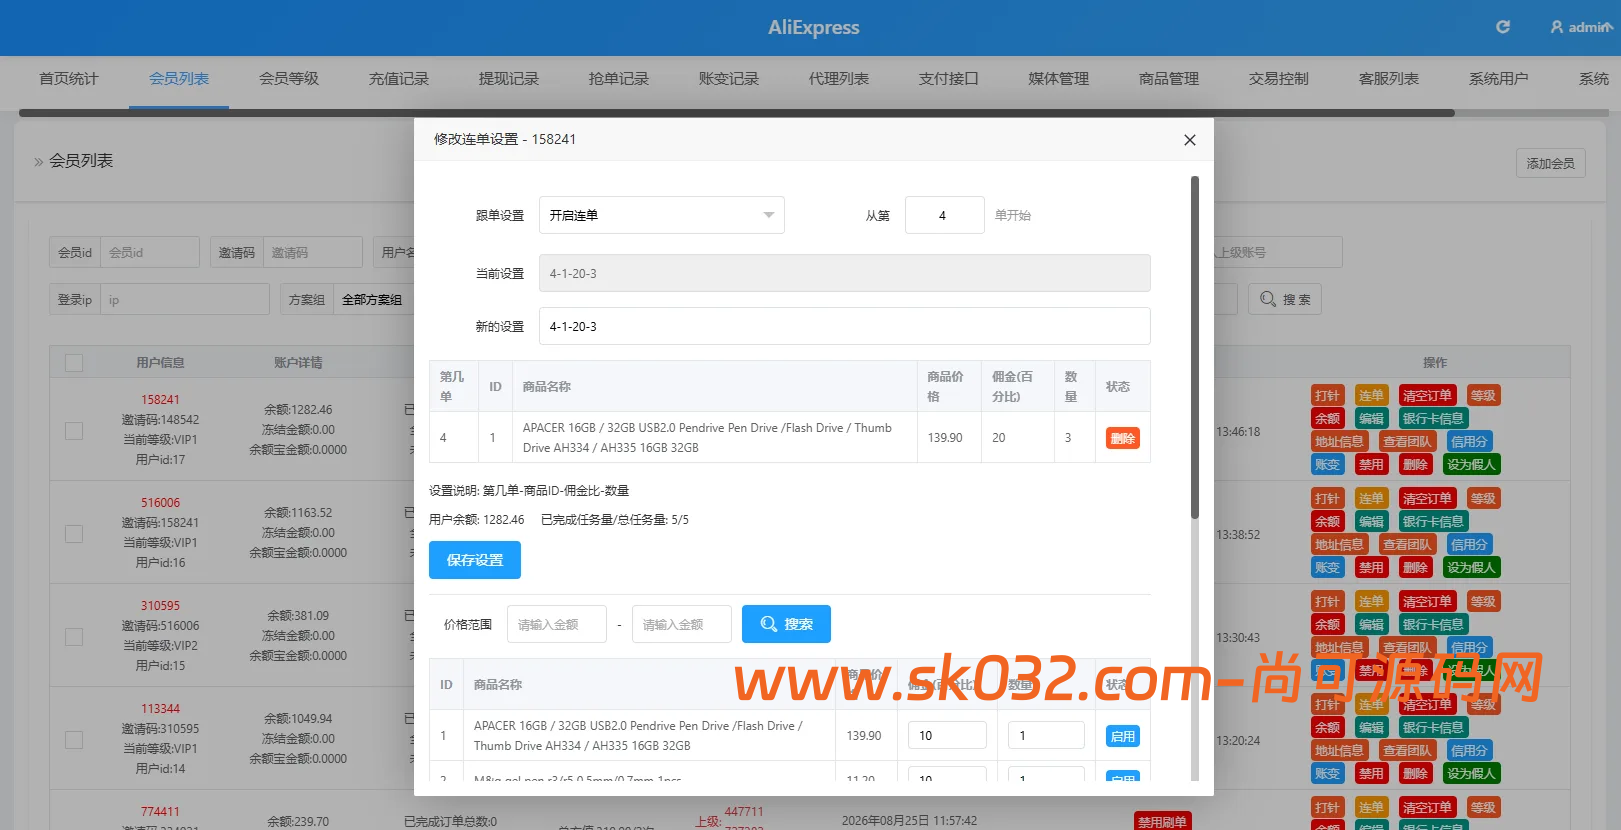Click the blue 搜索 button with magnifier icon
Viewport: 1621px width, 830px height.
(x=786, y=624)
